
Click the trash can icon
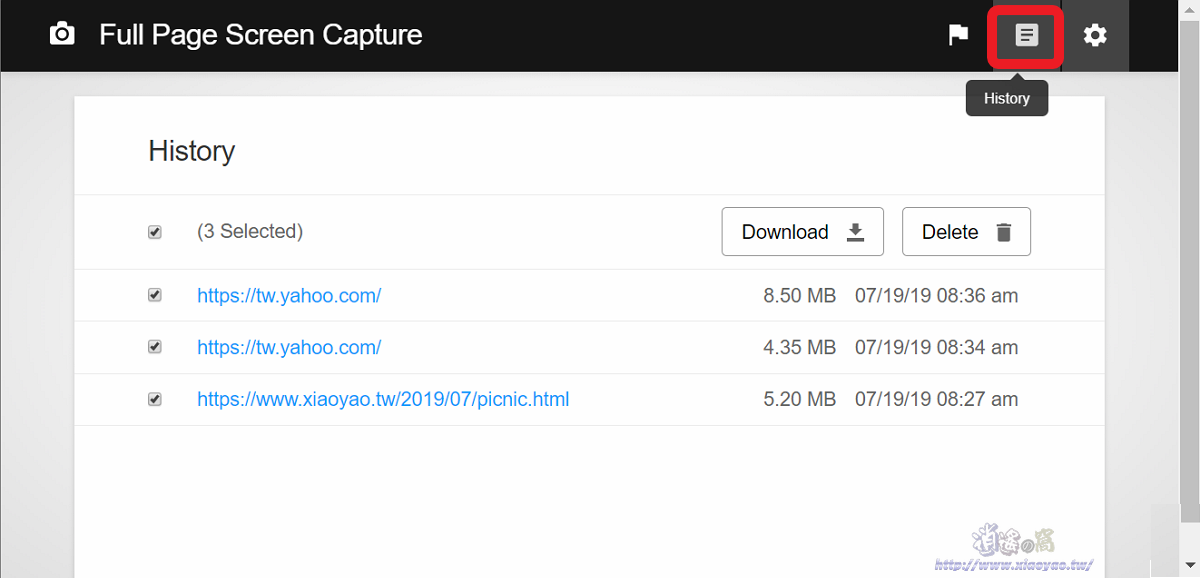click(x=1004, y=232)
